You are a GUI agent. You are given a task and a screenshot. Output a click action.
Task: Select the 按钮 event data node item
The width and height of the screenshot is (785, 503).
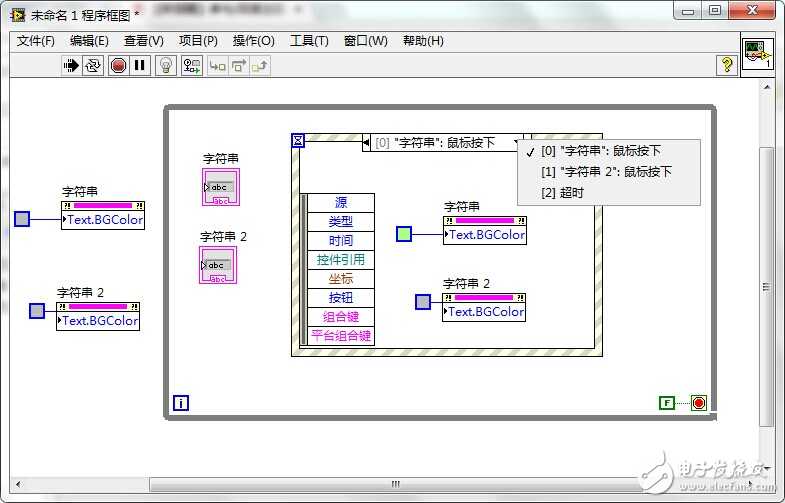point(340,298)
